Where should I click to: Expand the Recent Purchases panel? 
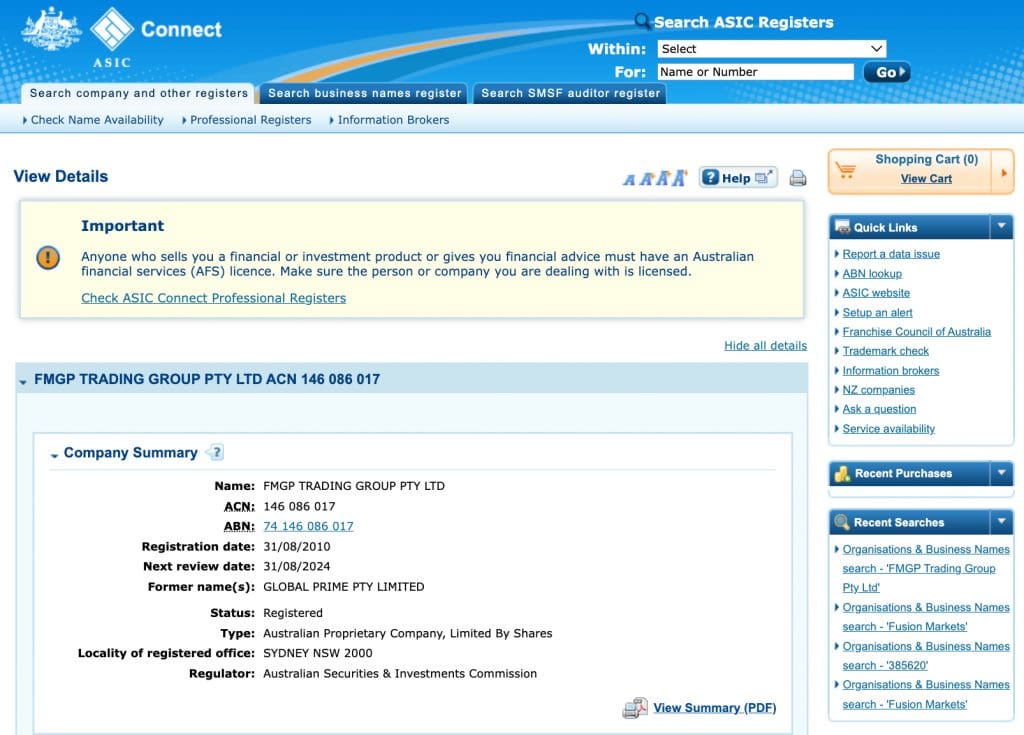pyautogui.click(x=1001, y=473)
